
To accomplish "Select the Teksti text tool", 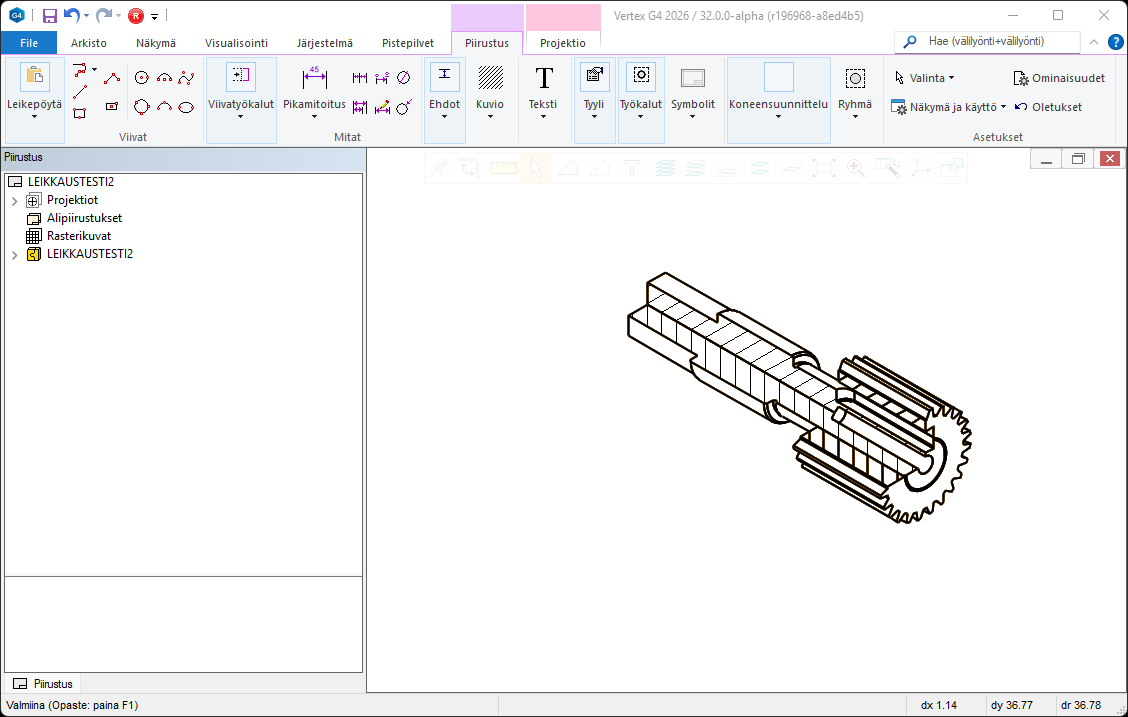I will click(x=543, y=78).
